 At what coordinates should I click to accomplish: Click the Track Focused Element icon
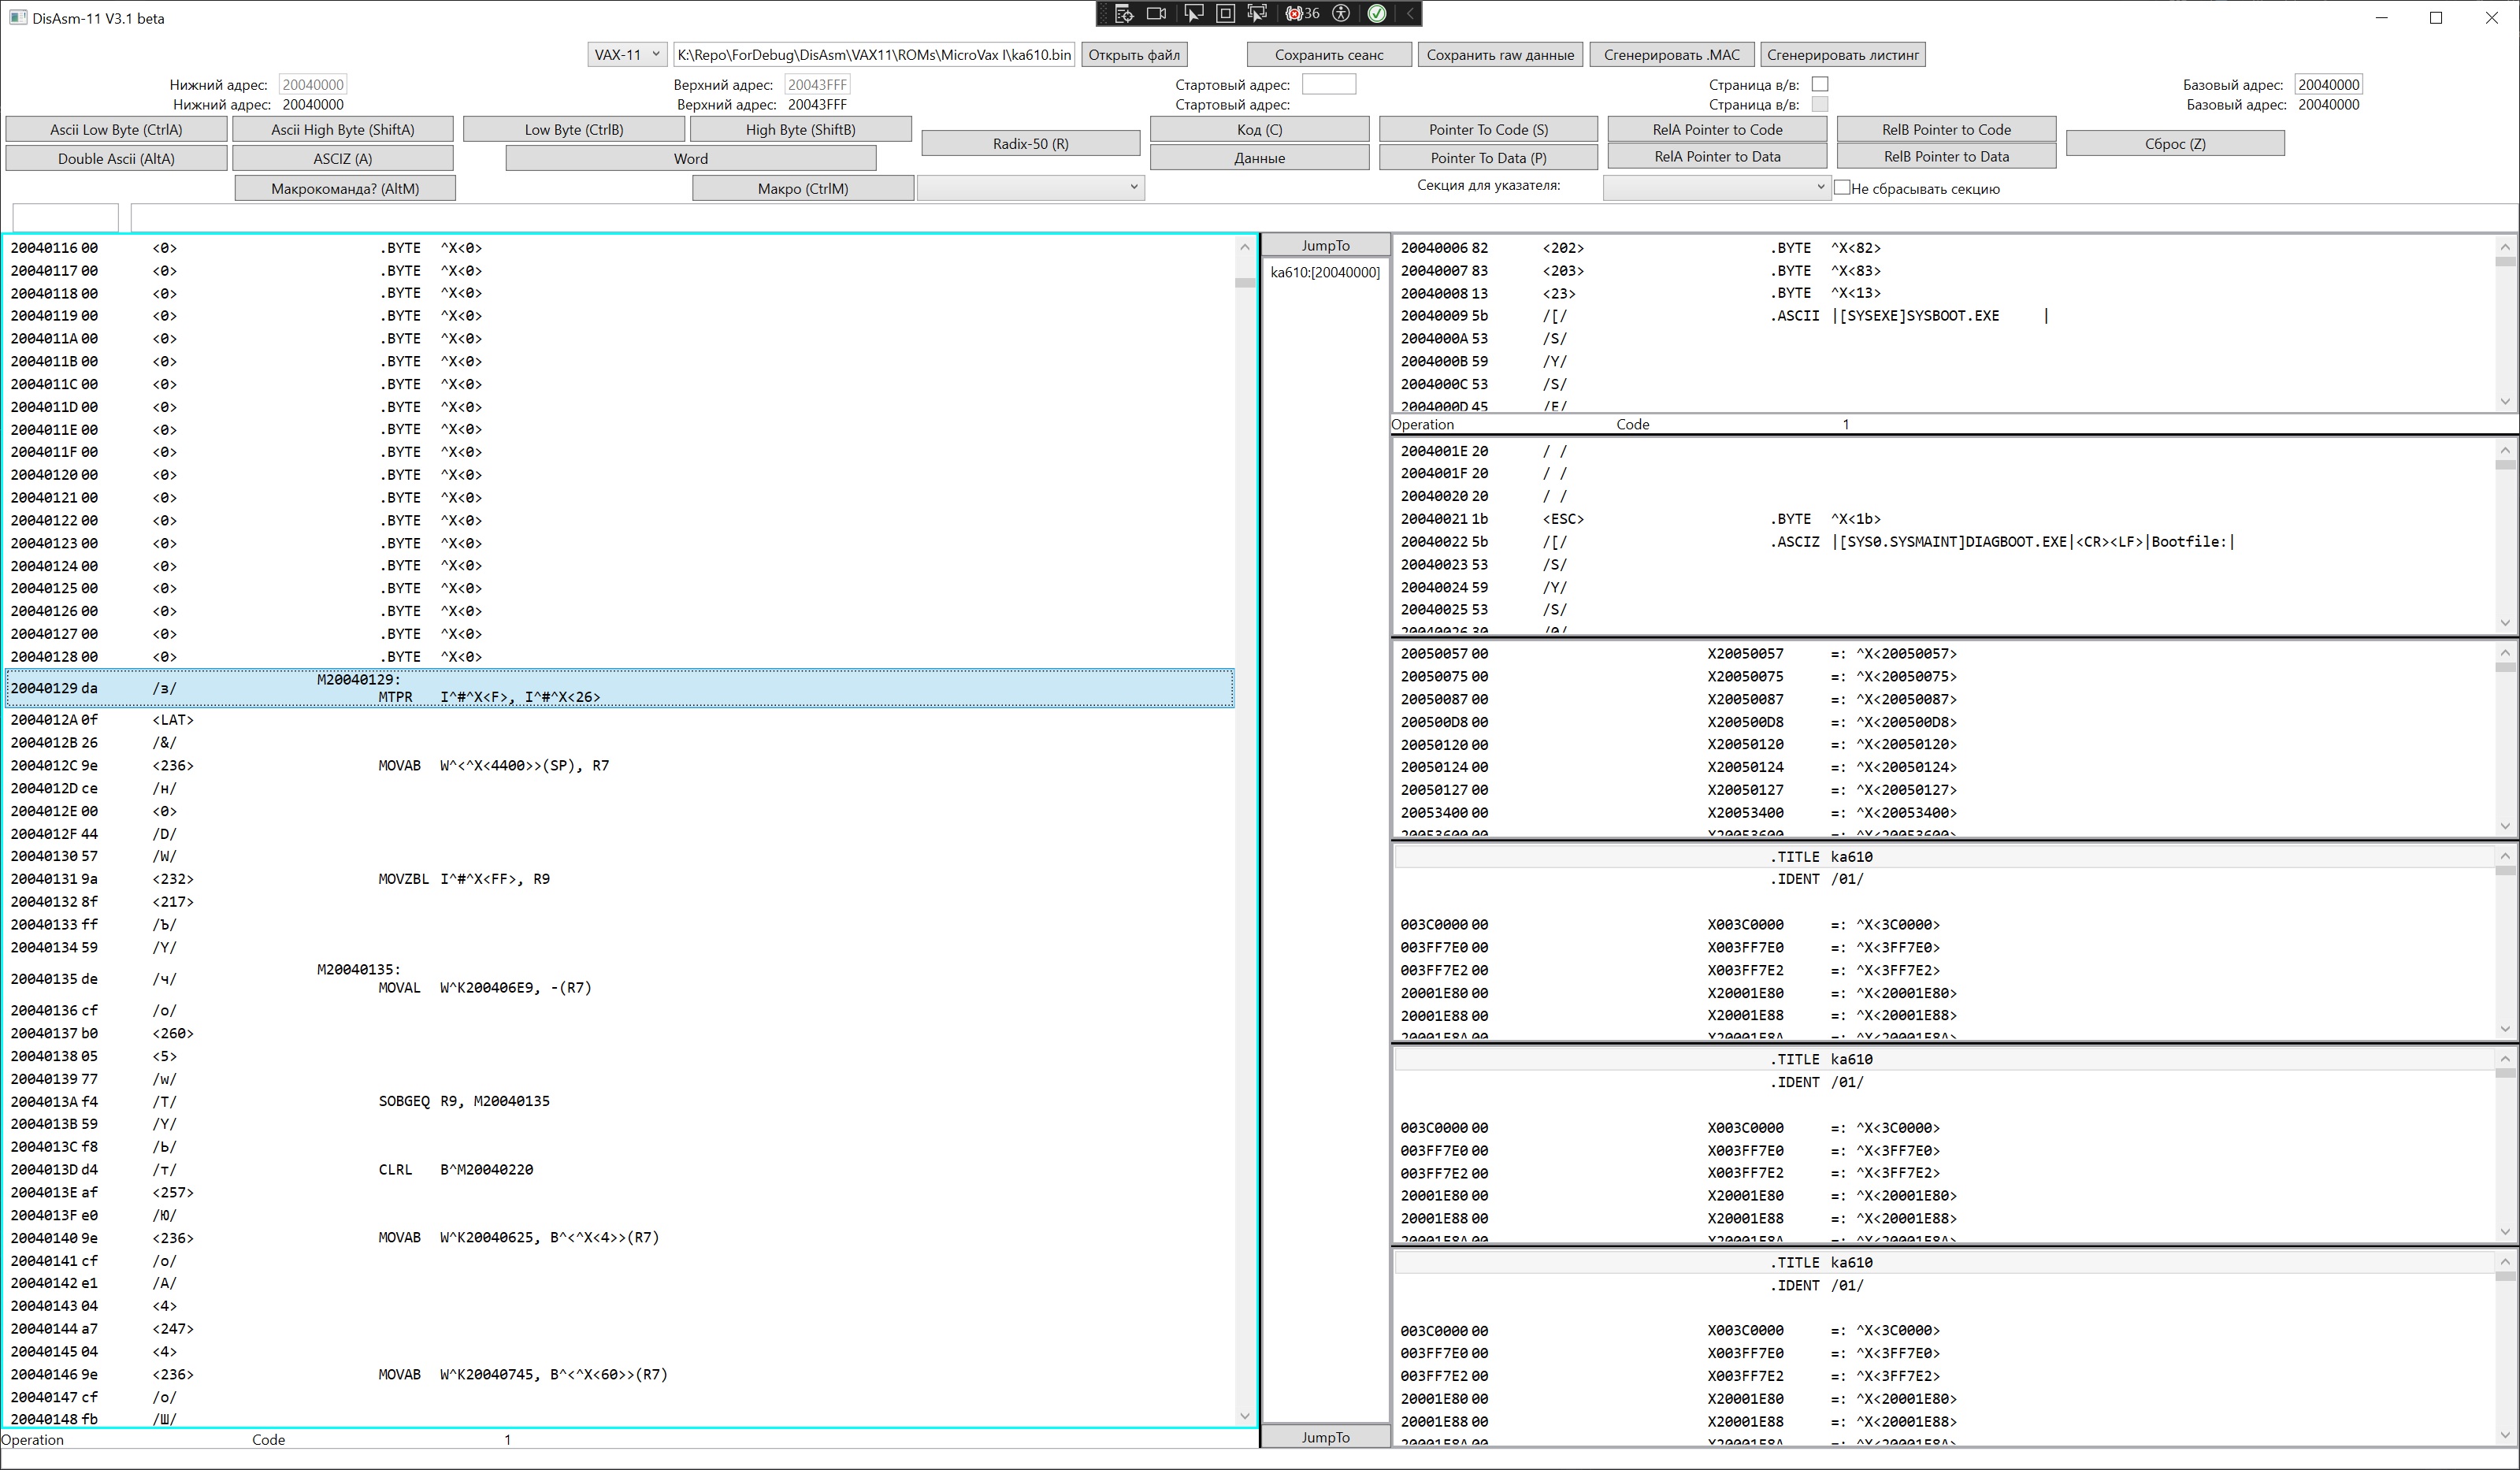coord(1257,13)
